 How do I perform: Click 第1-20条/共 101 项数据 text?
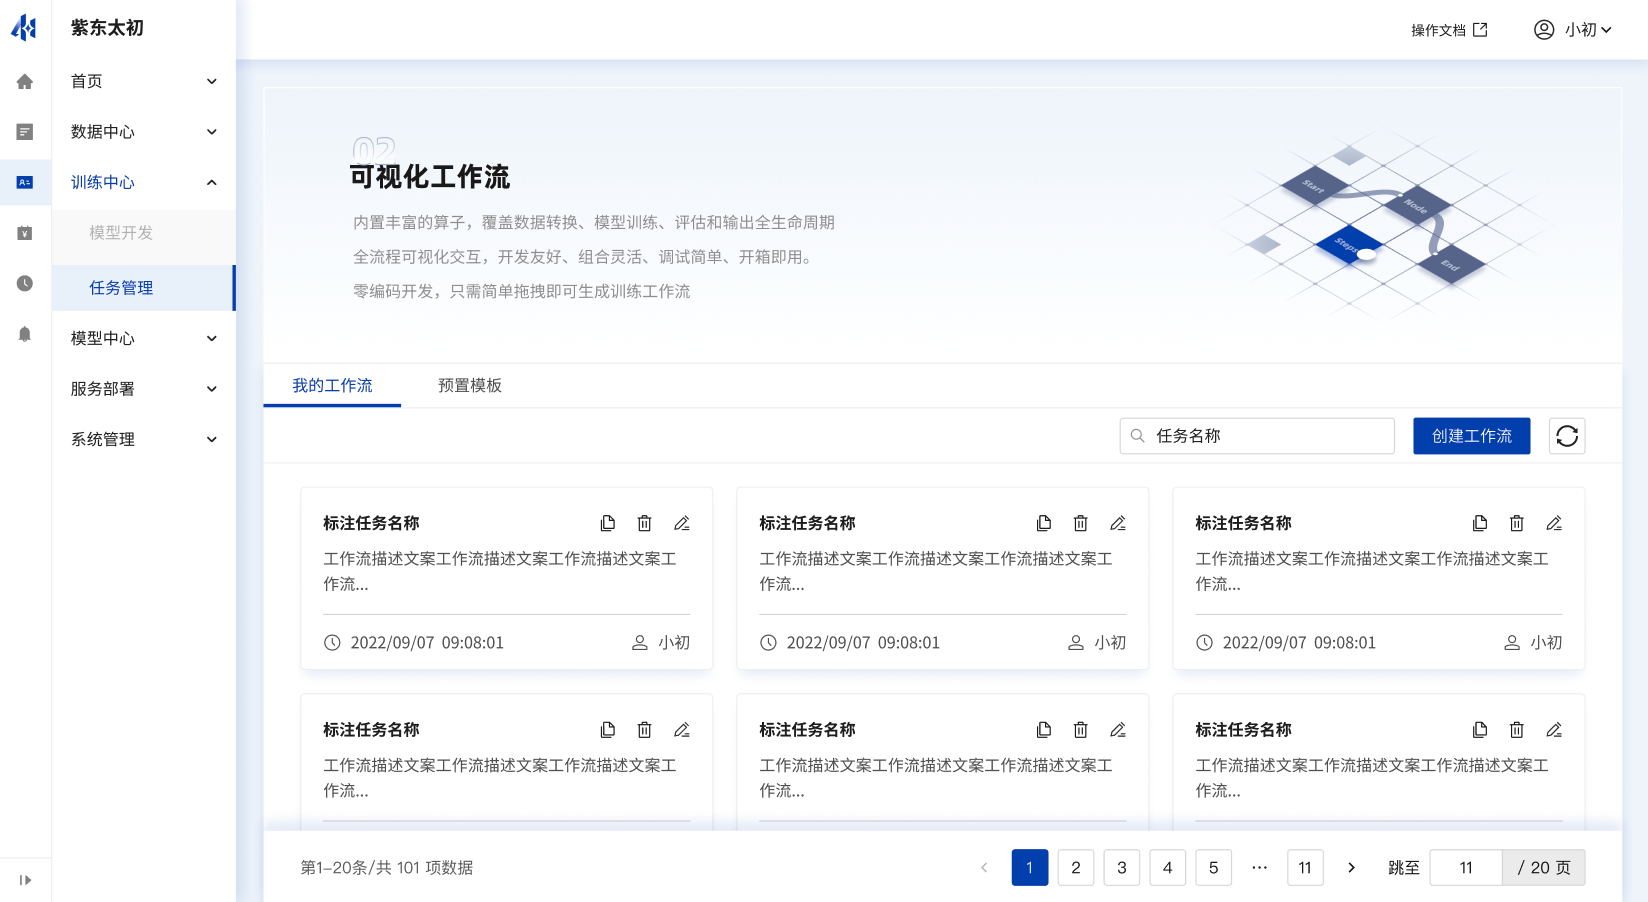point(387,868)
